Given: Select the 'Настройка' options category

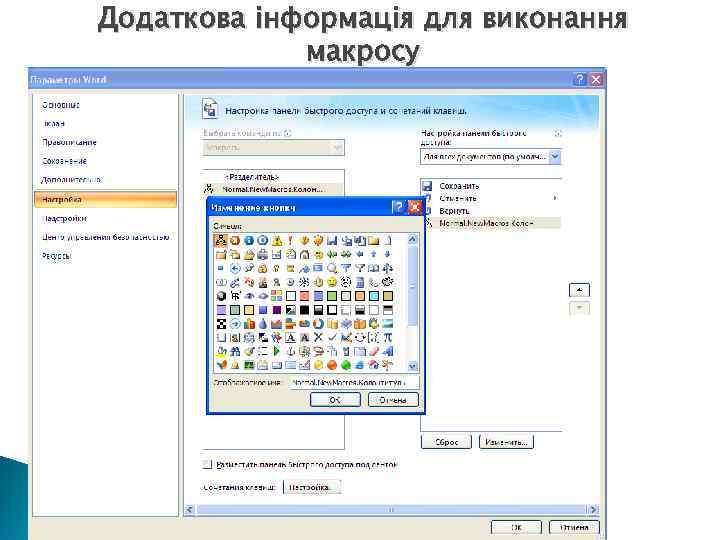Looking at the screenshot, I should 105,199.
